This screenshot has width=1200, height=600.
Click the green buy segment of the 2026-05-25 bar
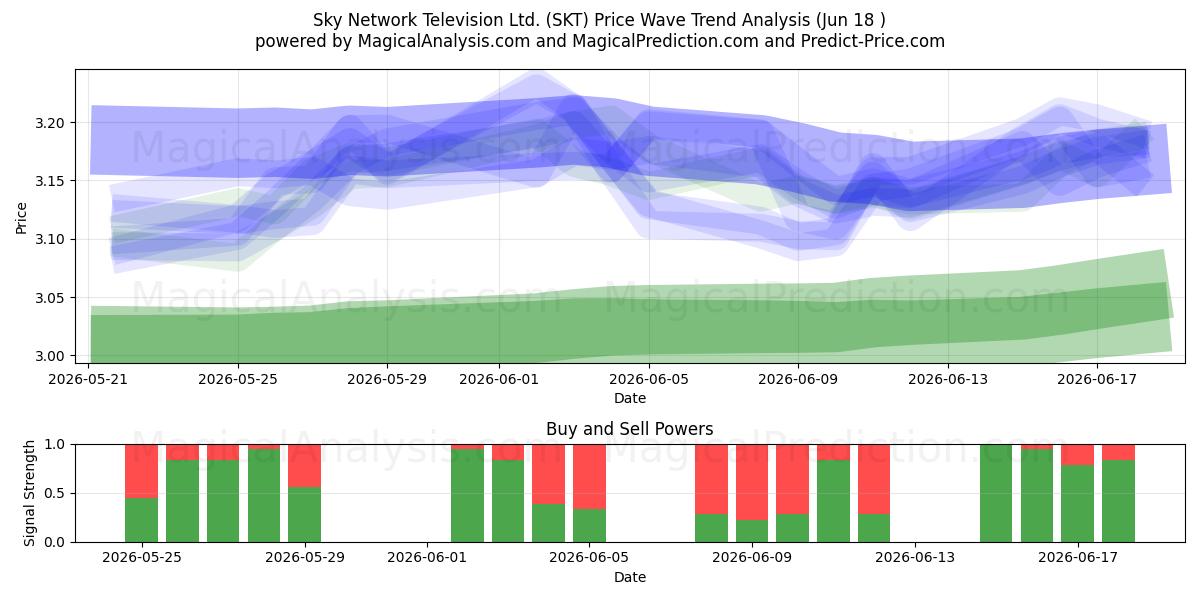[x=141, y=520]
